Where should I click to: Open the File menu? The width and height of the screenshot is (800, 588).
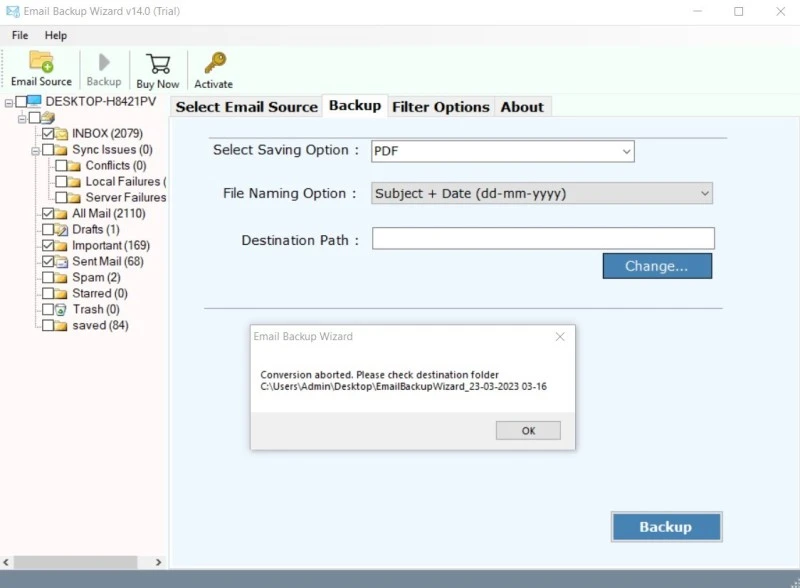tap(20, 35)
